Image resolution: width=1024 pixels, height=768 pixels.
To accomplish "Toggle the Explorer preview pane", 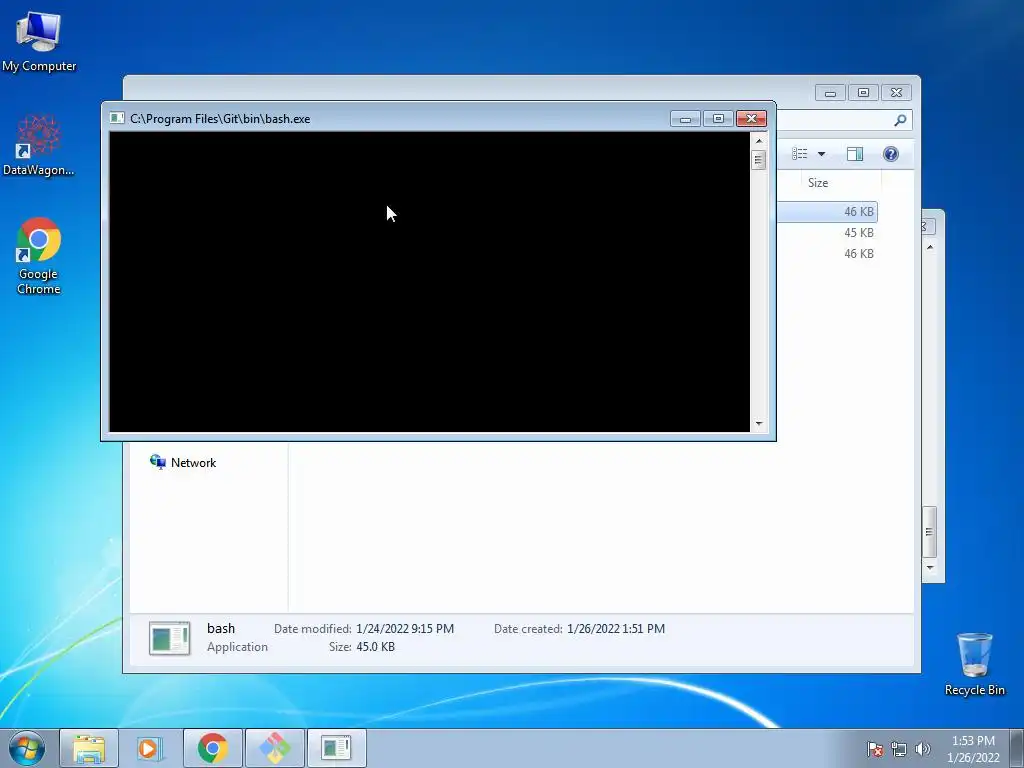I will click(x=854, y=154).
